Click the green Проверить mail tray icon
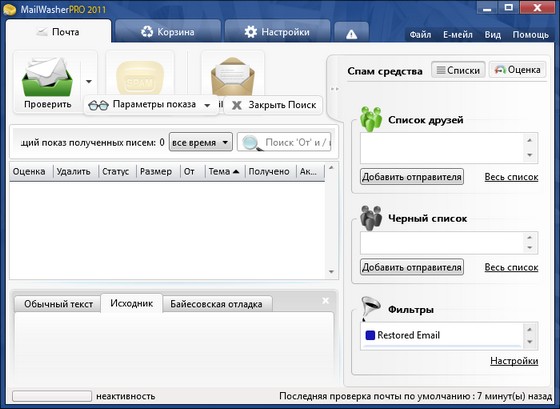 (47, 77)
